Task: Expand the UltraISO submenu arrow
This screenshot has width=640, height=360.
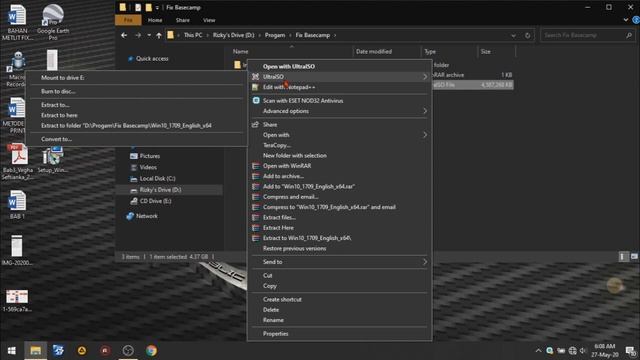Action: tap(425, 77)
